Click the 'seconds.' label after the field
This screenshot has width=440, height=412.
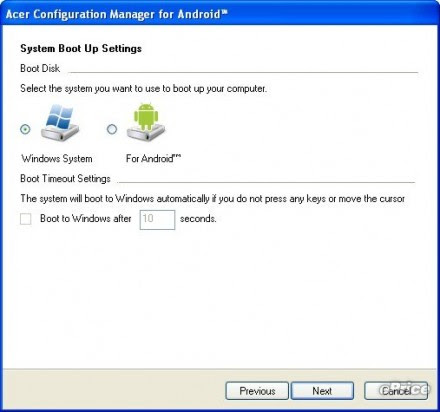pyautogui.click(x=198, y=219)
